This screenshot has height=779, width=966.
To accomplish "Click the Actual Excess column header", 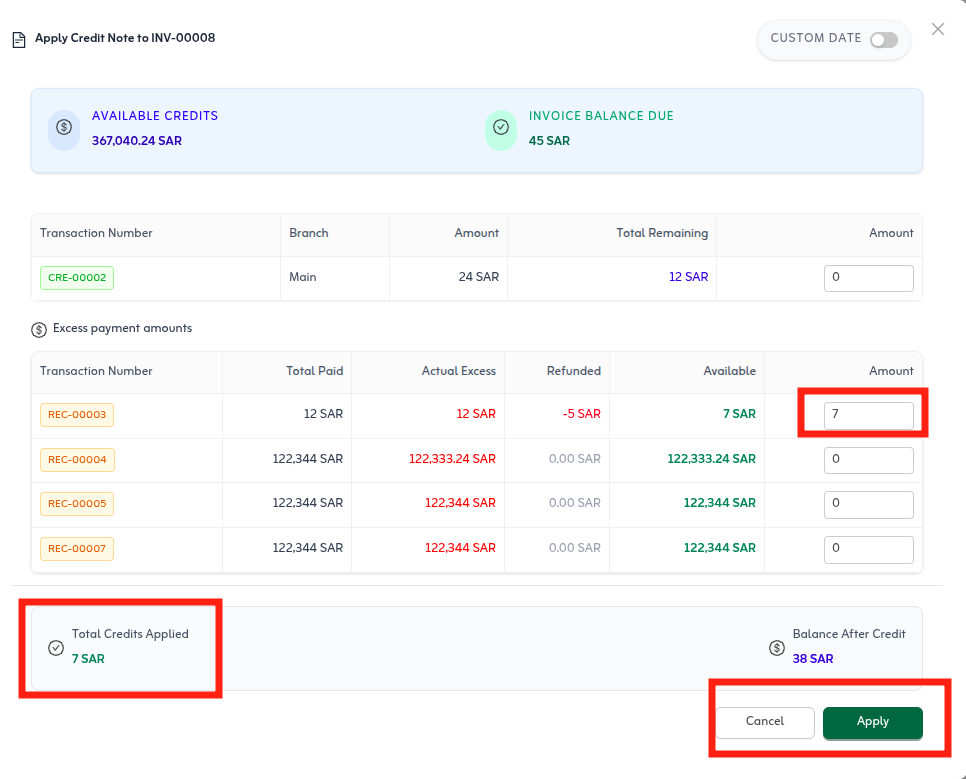I will pos(458,371).
